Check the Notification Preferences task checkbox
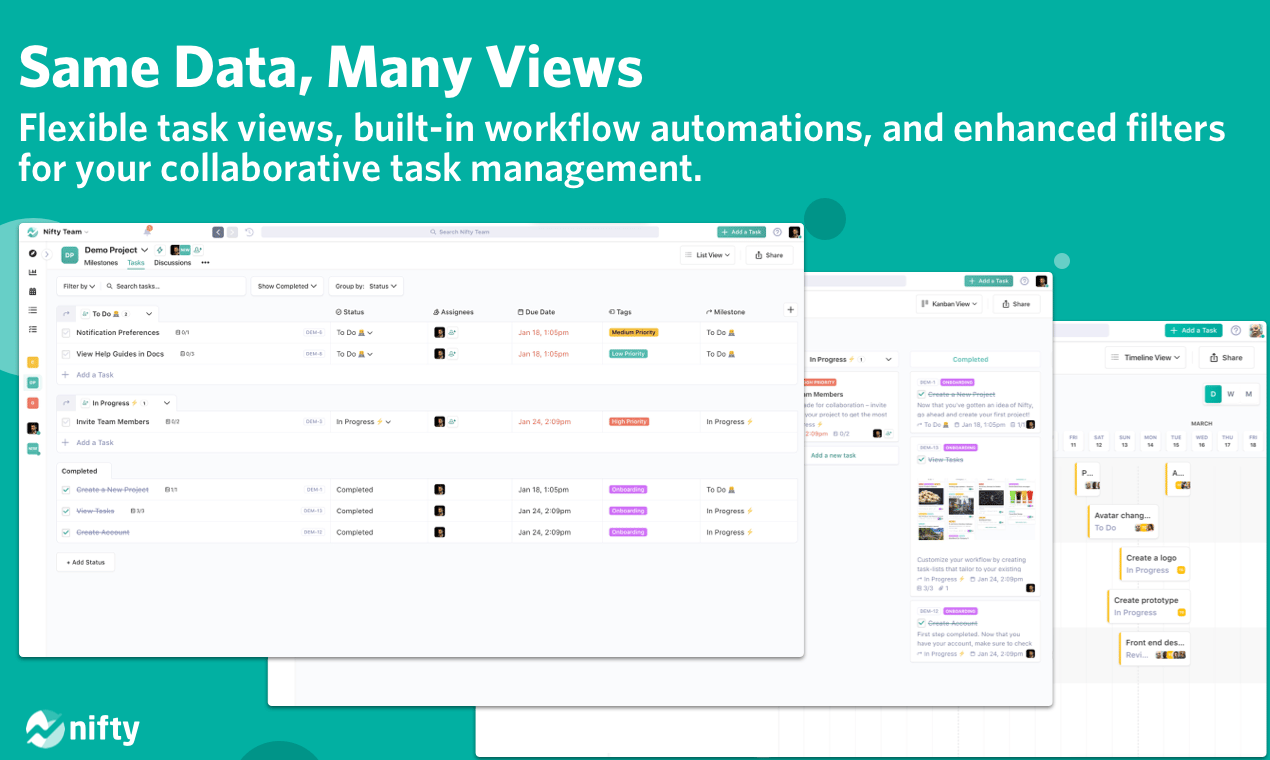Screen dimensions: 1270x760 [66, 333]
